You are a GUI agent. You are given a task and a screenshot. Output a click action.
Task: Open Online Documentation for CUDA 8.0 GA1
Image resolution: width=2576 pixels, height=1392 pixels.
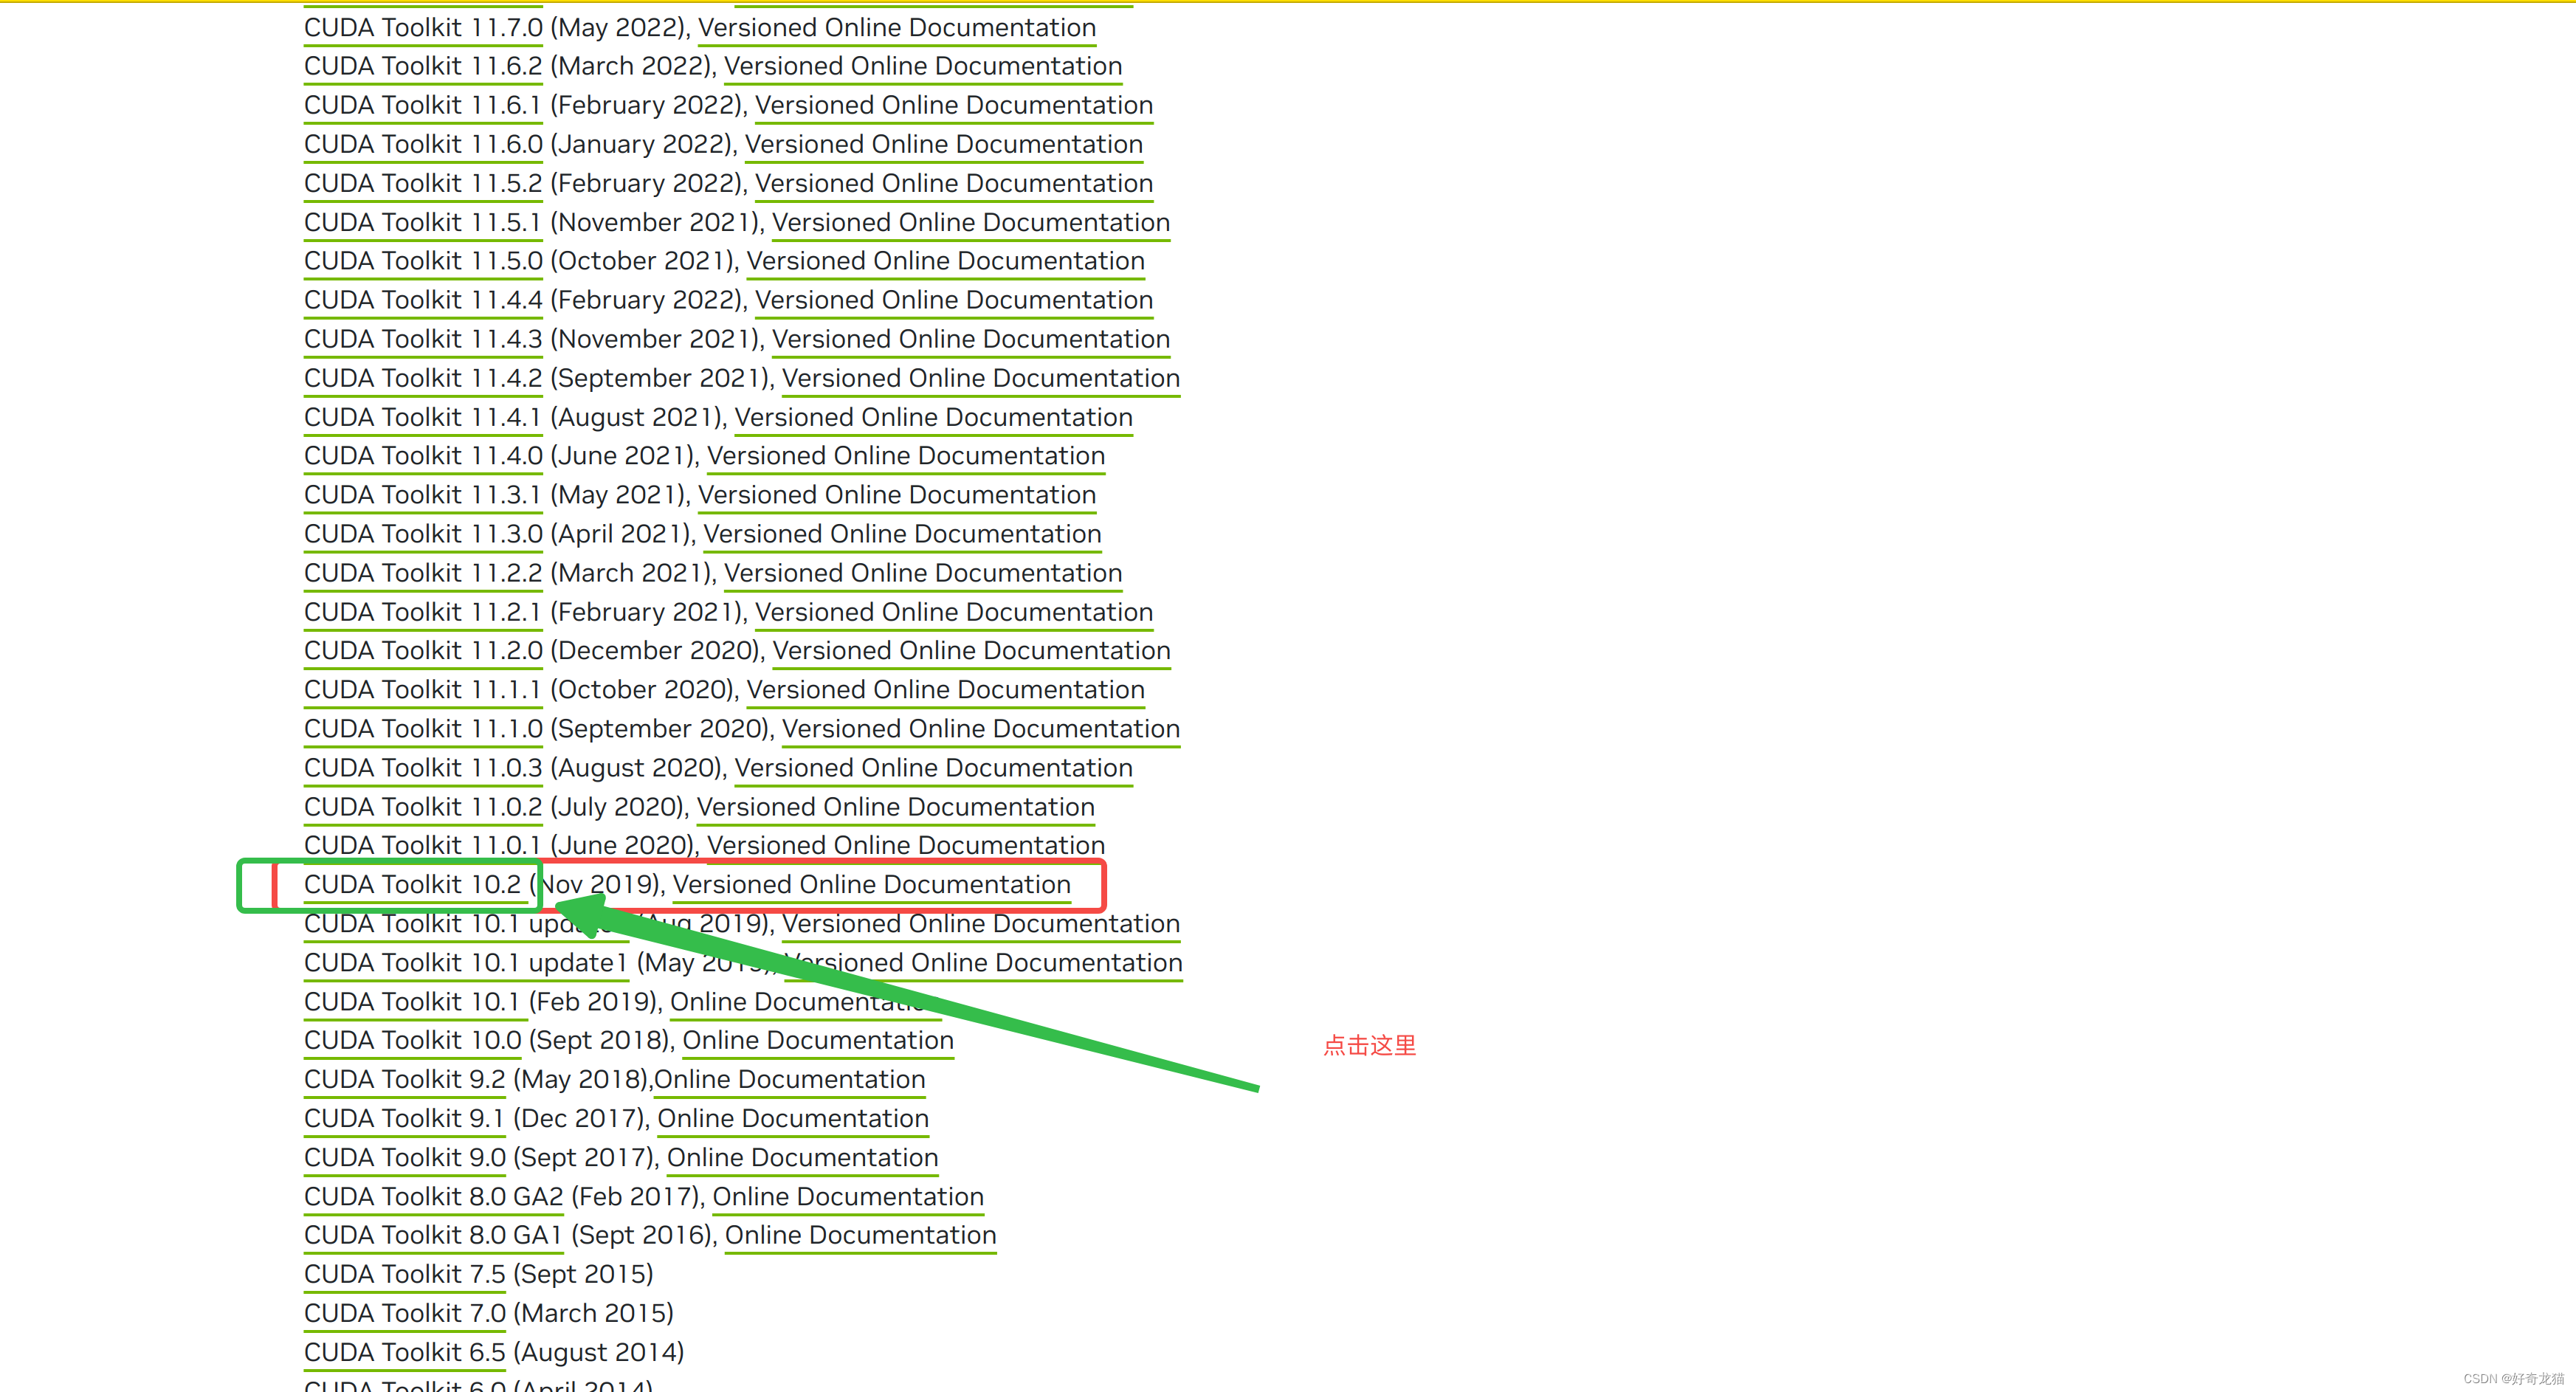861,1237
